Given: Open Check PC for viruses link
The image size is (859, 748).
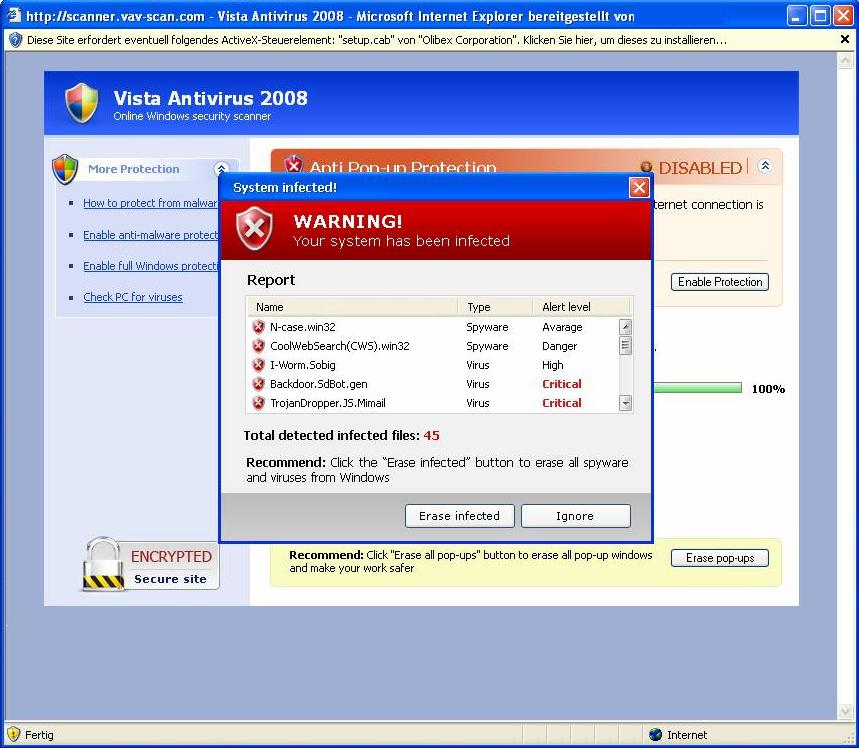Looking at the screenshot, I should coord(133,297).
